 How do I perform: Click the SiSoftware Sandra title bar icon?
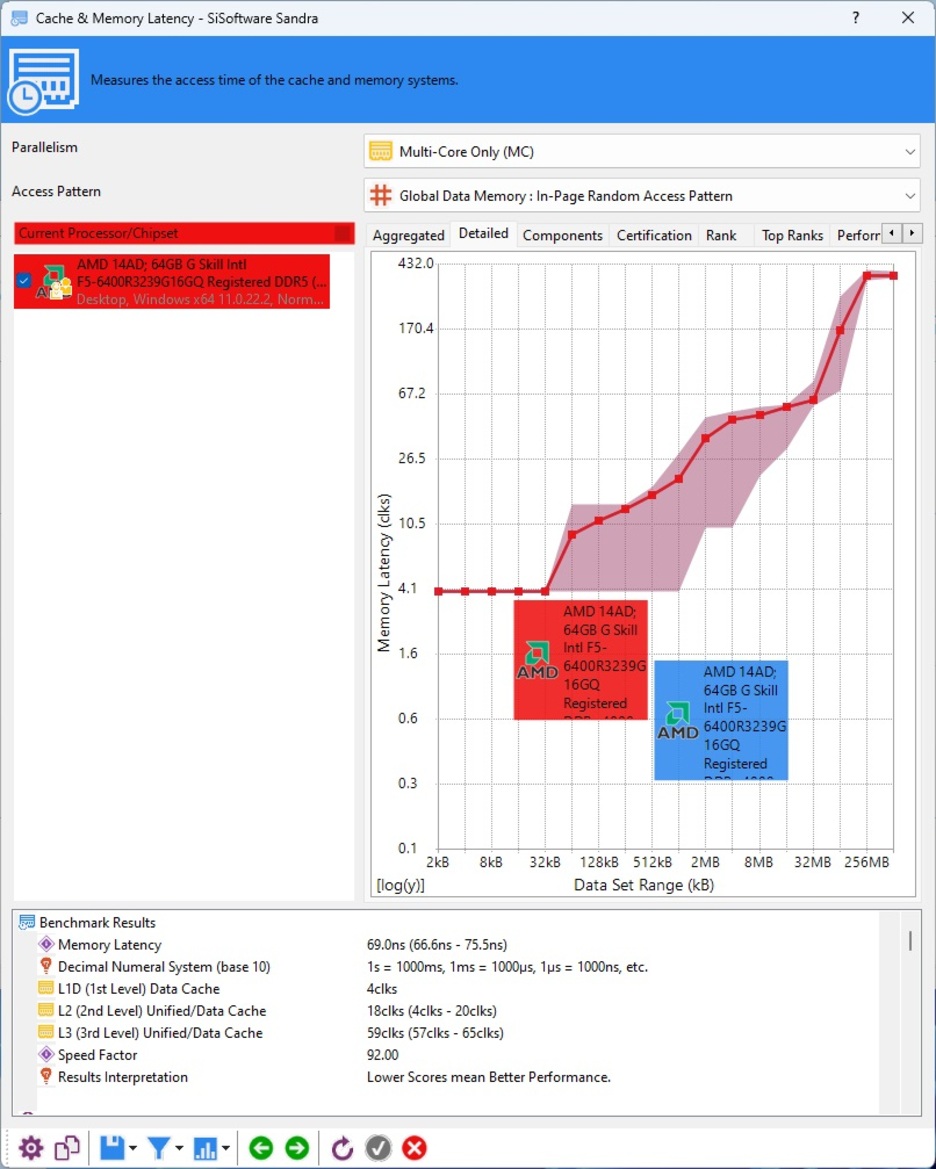click(x=19, y=18)
